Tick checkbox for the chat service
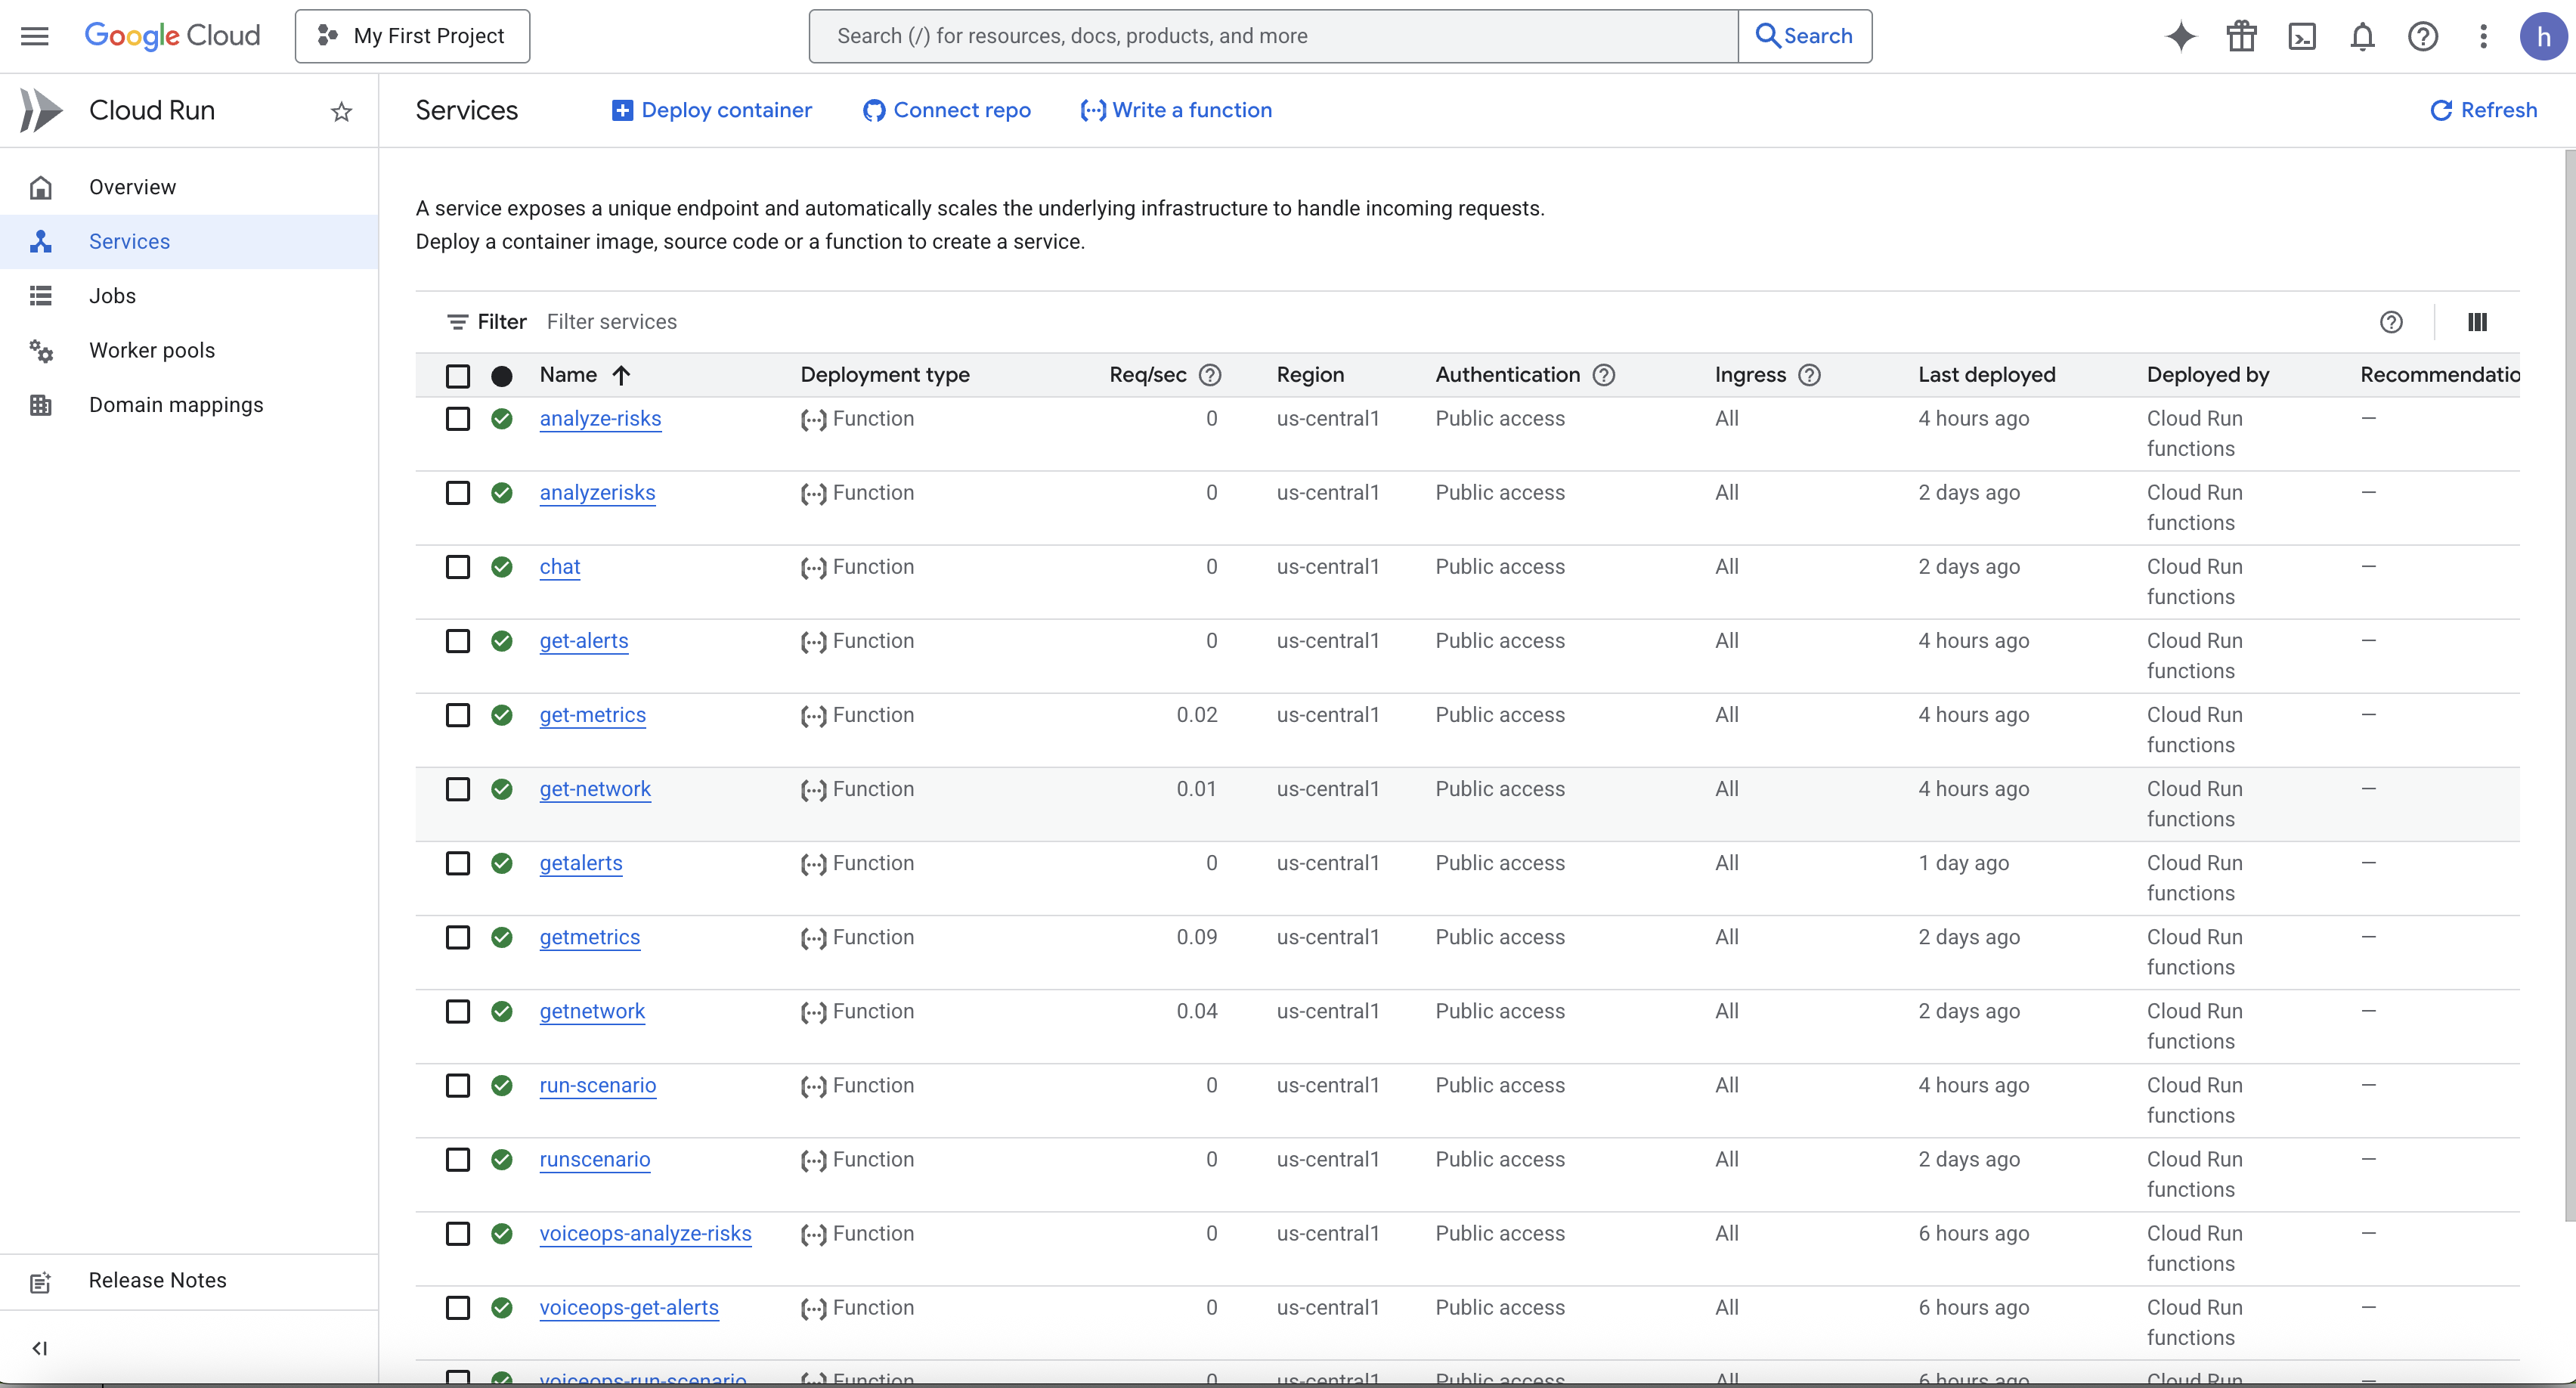This screenshot has width=2576, height=1388. (458, 567)
